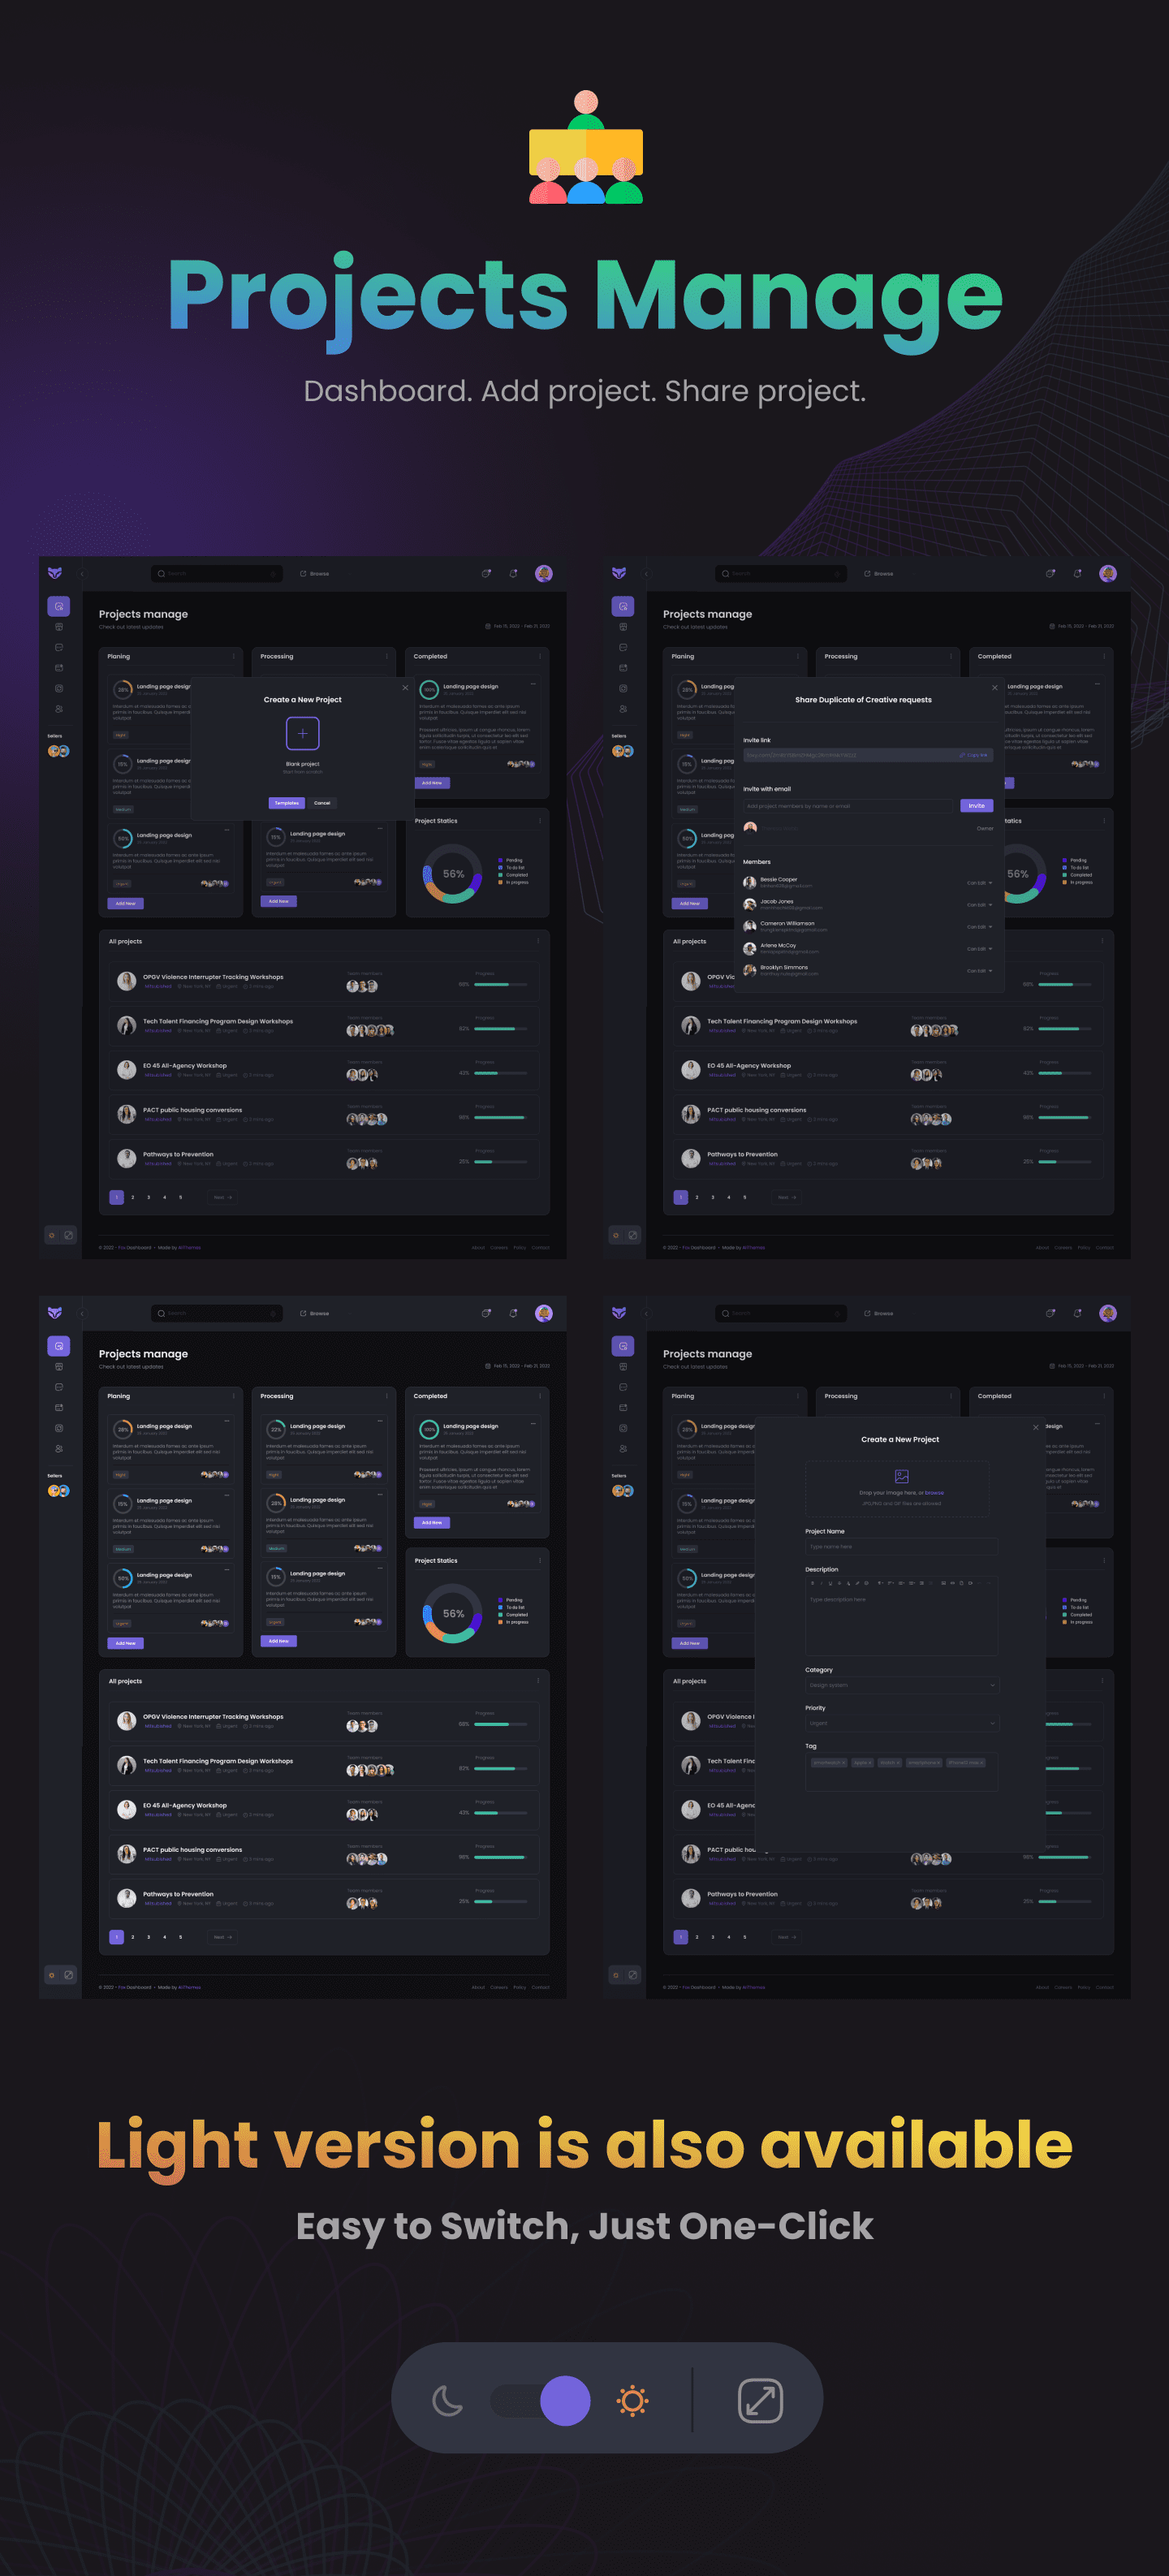Click Copy link in the share dialog
Viewport: 1169px width, 2576px height.
tap(973, 755)
